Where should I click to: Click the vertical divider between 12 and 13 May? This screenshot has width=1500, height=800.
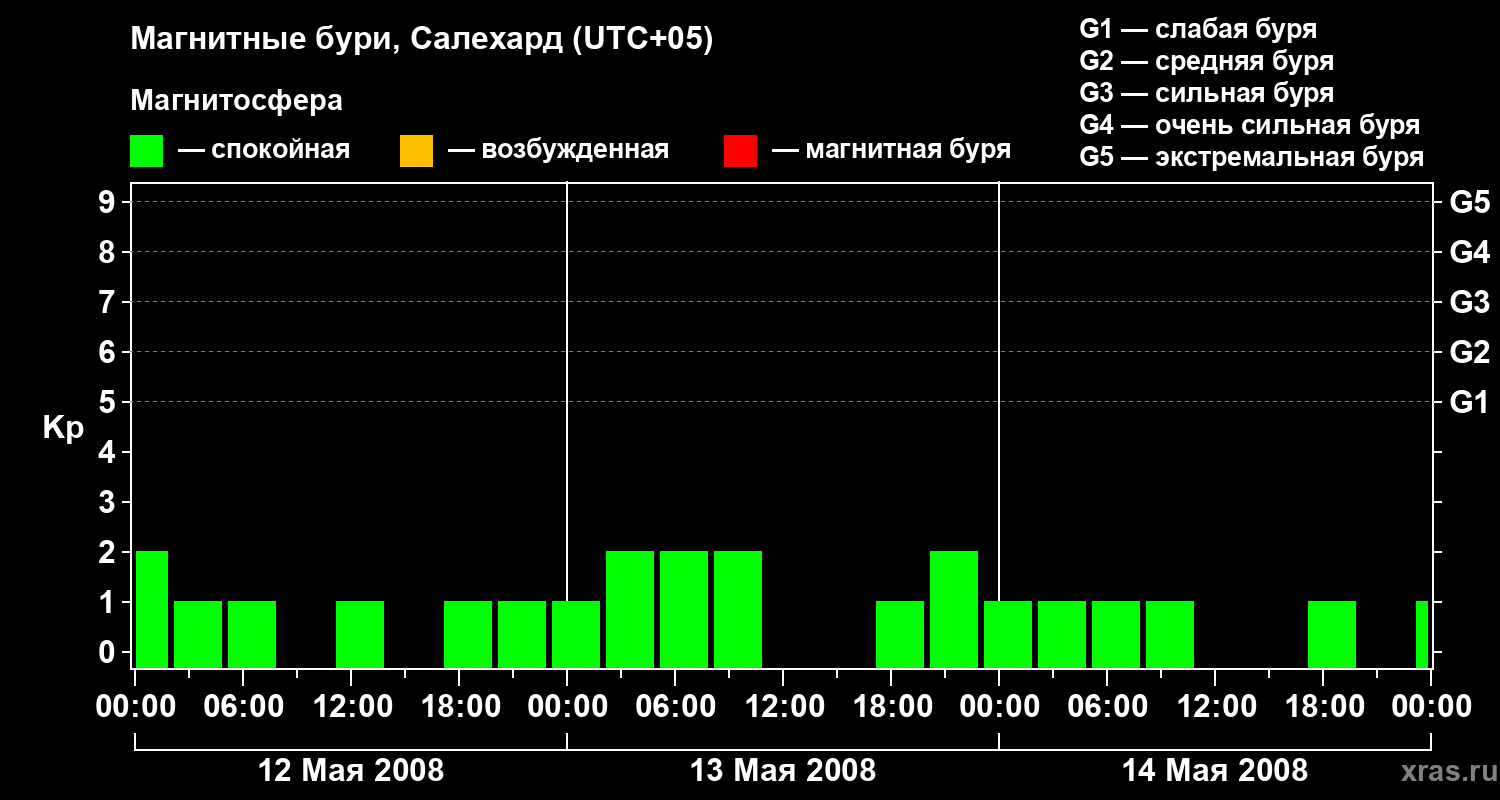pyautogui.click(x=567, y=425)
